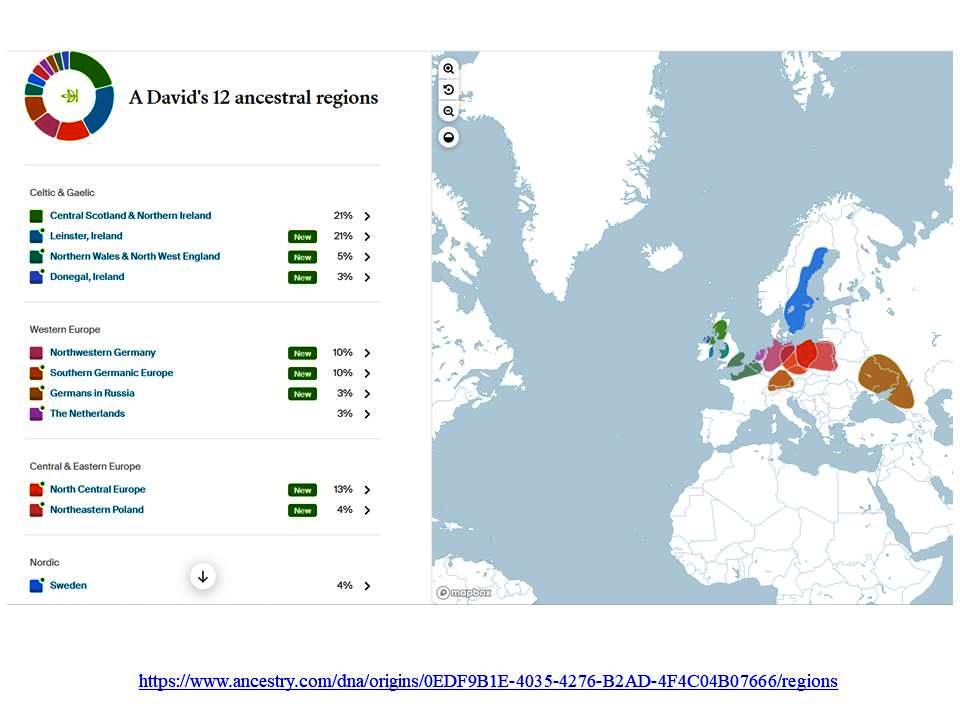Open the ancestry.com origins URL
Screen dimensions: 960x720
tap(488, 682)
